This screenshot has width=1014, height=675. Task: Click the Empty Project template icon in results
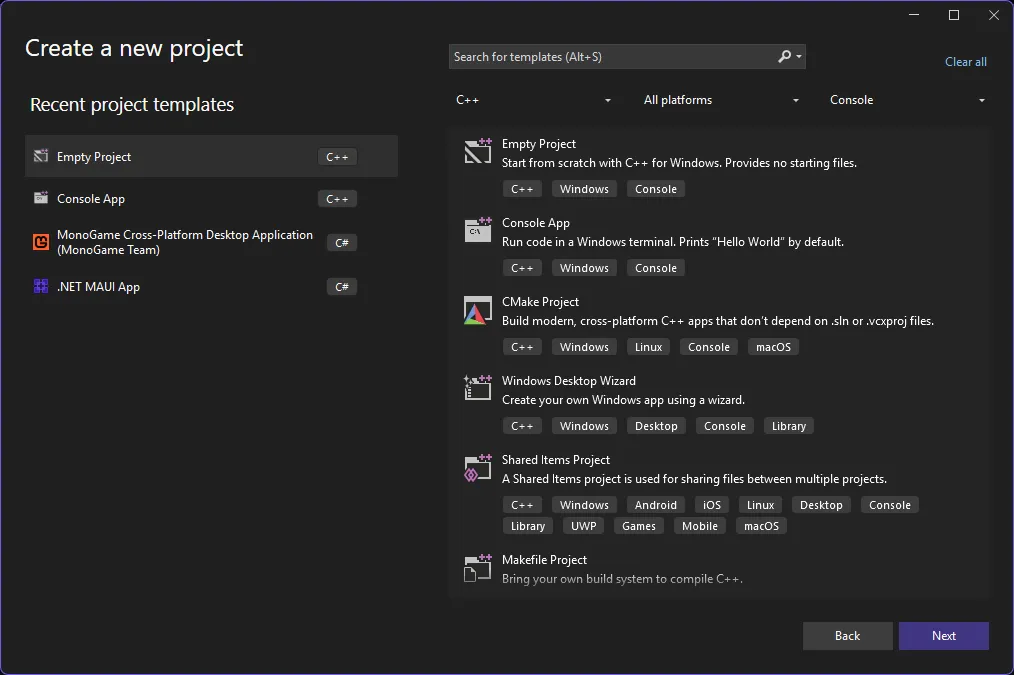click(x=477, y=152)
